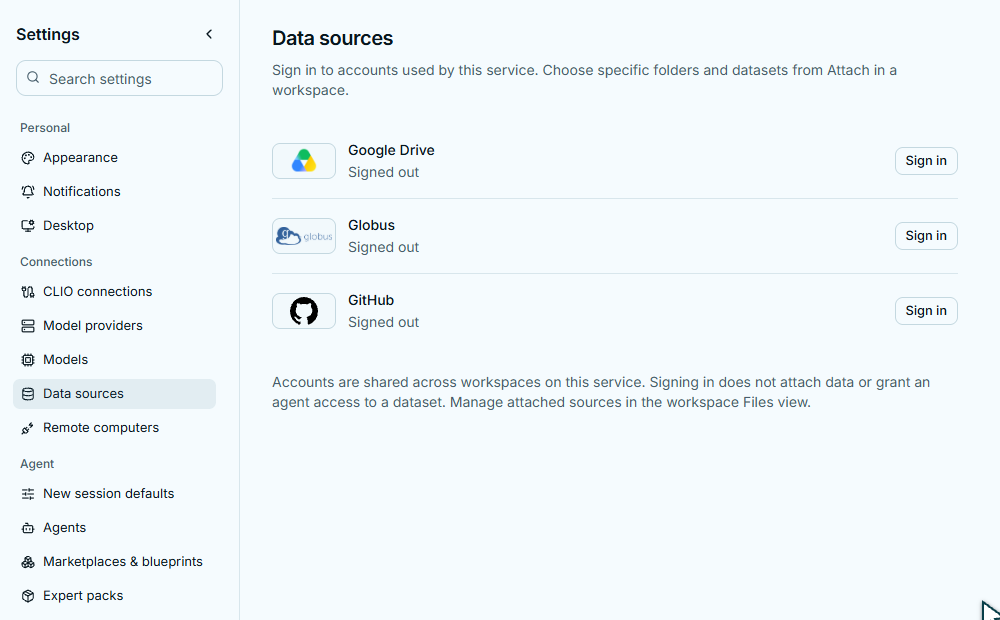Viewport: 1000px width, 620px height.
Task: Click the magnifier icon in the search box
Action: click(33, 78)
